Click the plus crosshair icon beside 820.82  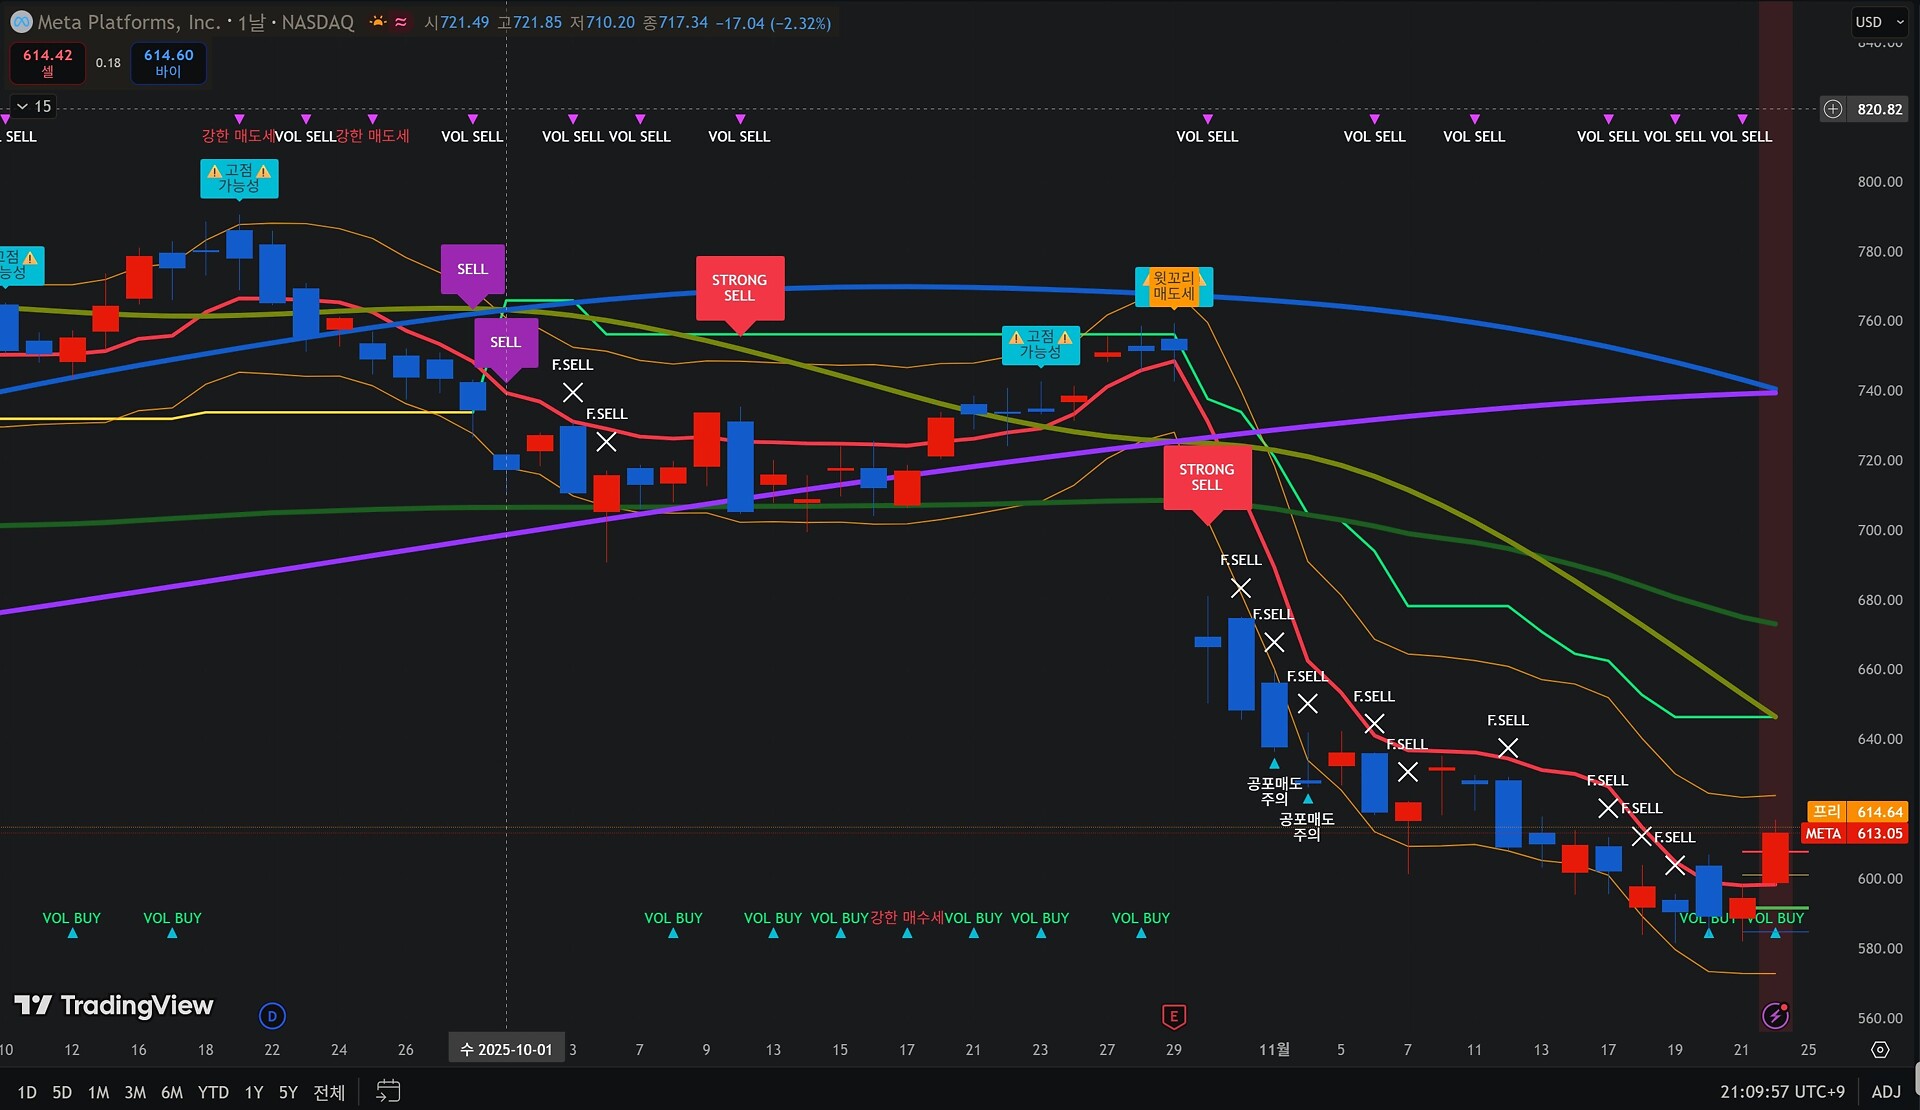coord(1832,109)
